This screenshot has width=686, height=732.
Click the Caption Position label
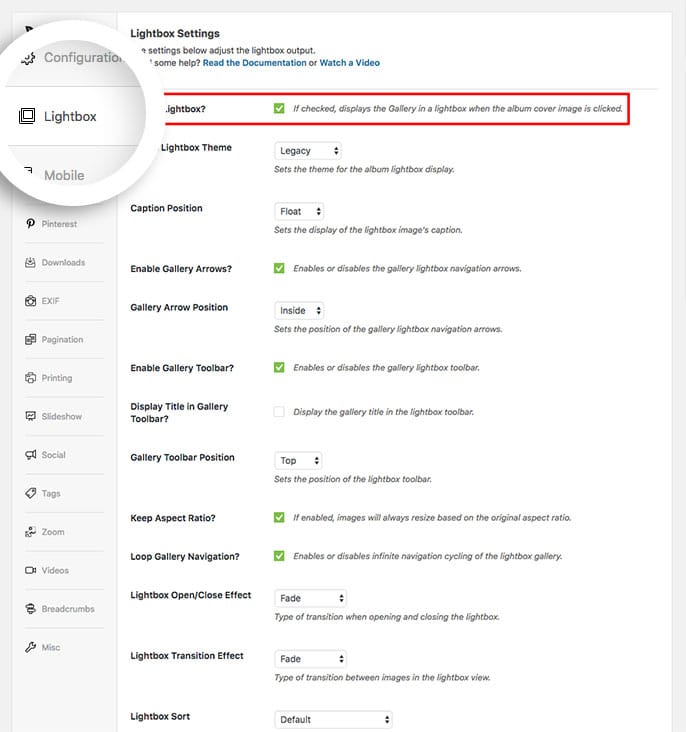pos(166,208)
